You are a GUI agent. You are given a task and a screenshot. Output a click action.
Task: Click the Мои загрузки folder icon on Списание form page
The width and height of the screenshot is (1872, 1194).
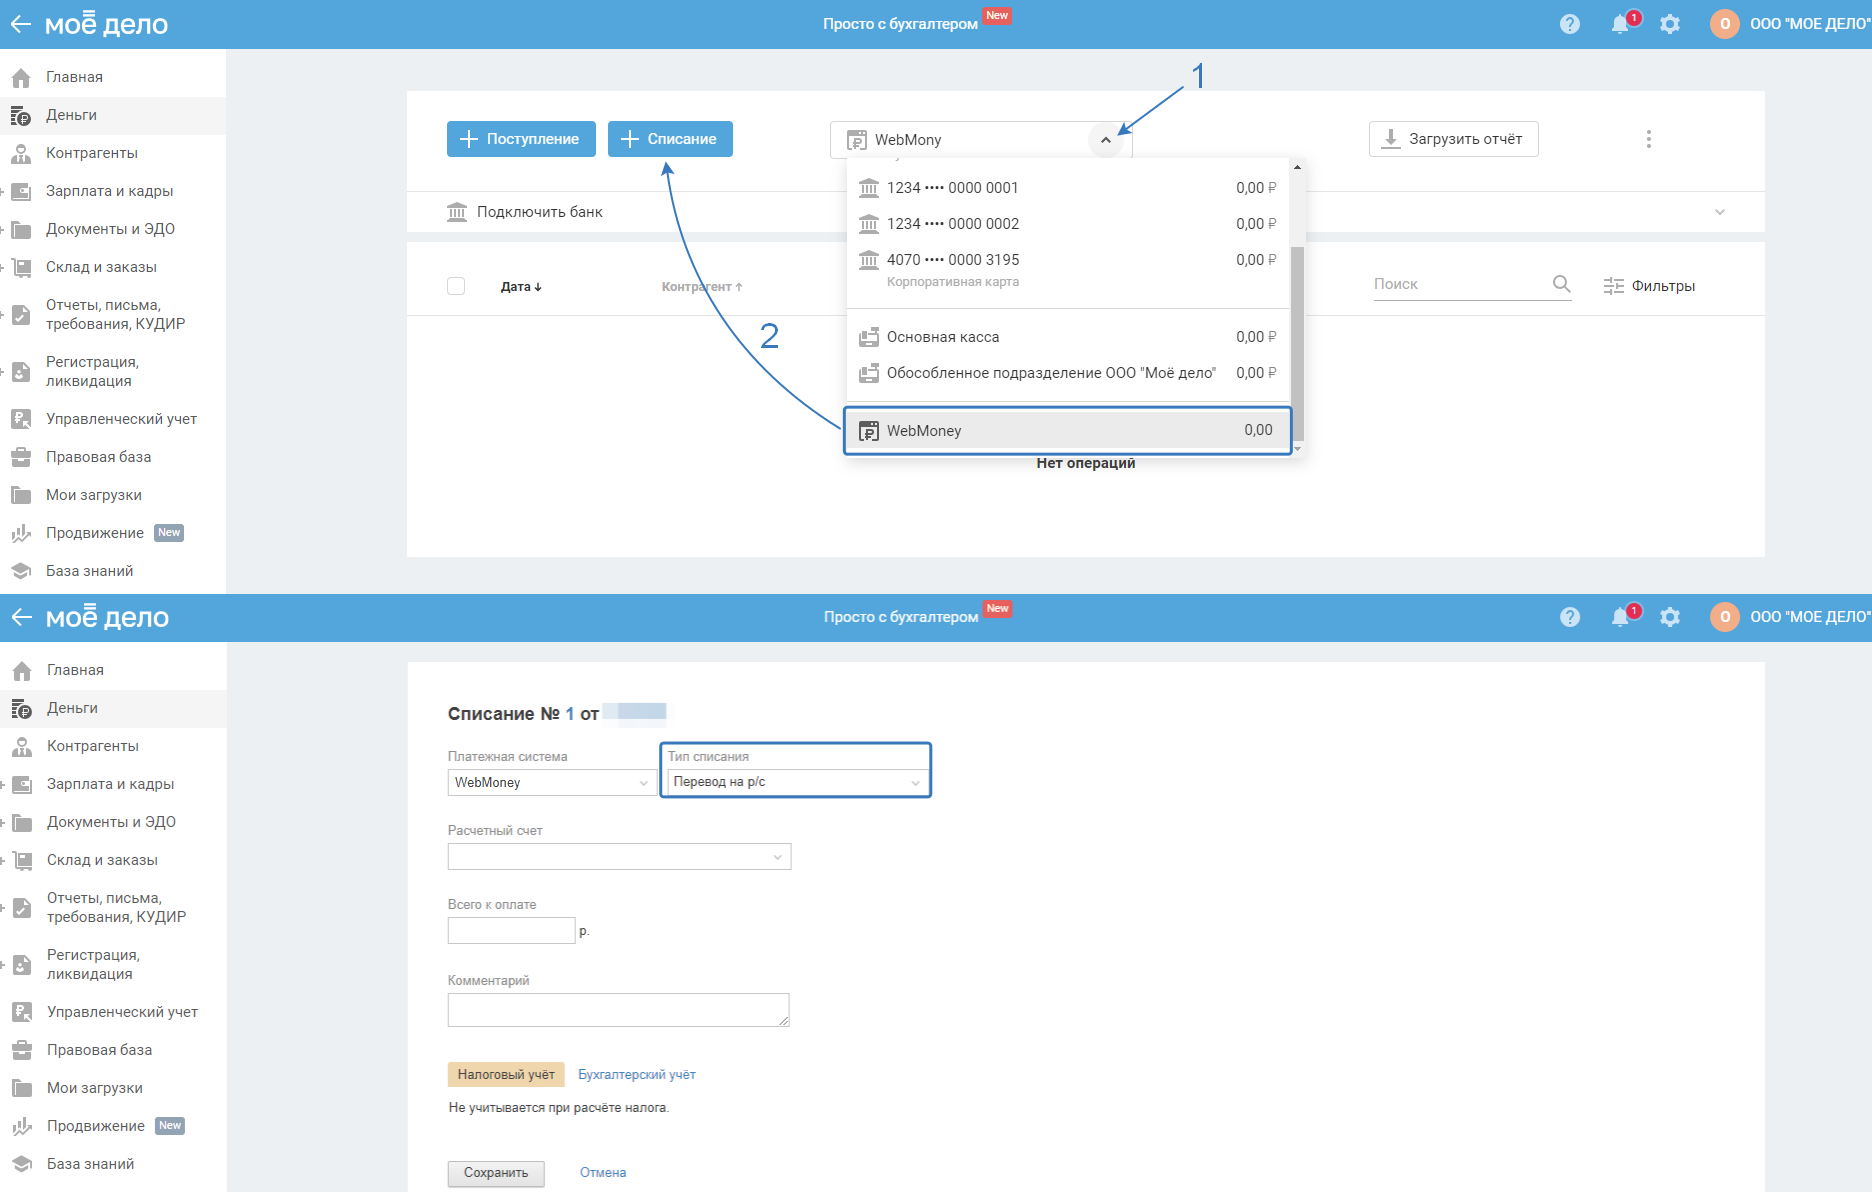coord(22,1088)
